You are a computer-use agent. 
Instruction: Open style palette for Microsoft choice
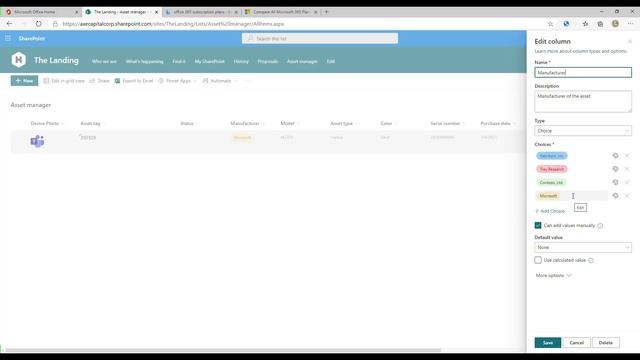click(615, 196)
